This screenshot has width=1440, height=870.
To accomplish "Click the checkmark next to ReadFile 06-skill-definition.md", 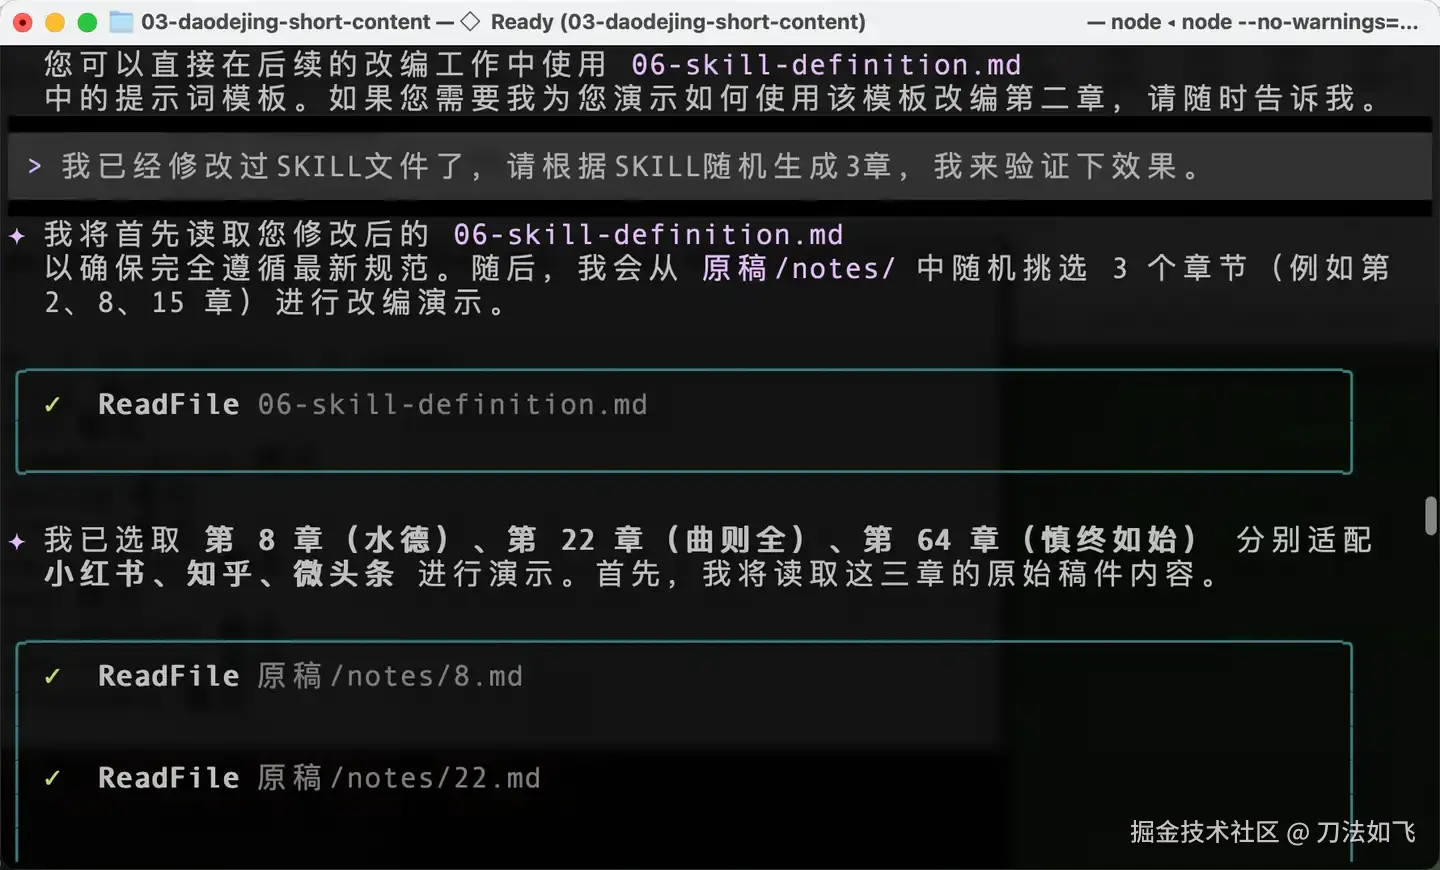I will coord(52,405).
